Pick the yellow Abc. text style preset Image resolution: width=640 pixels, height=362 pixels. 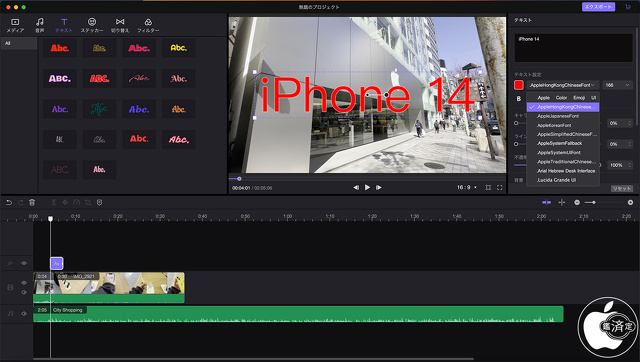[x=178, y=48]
